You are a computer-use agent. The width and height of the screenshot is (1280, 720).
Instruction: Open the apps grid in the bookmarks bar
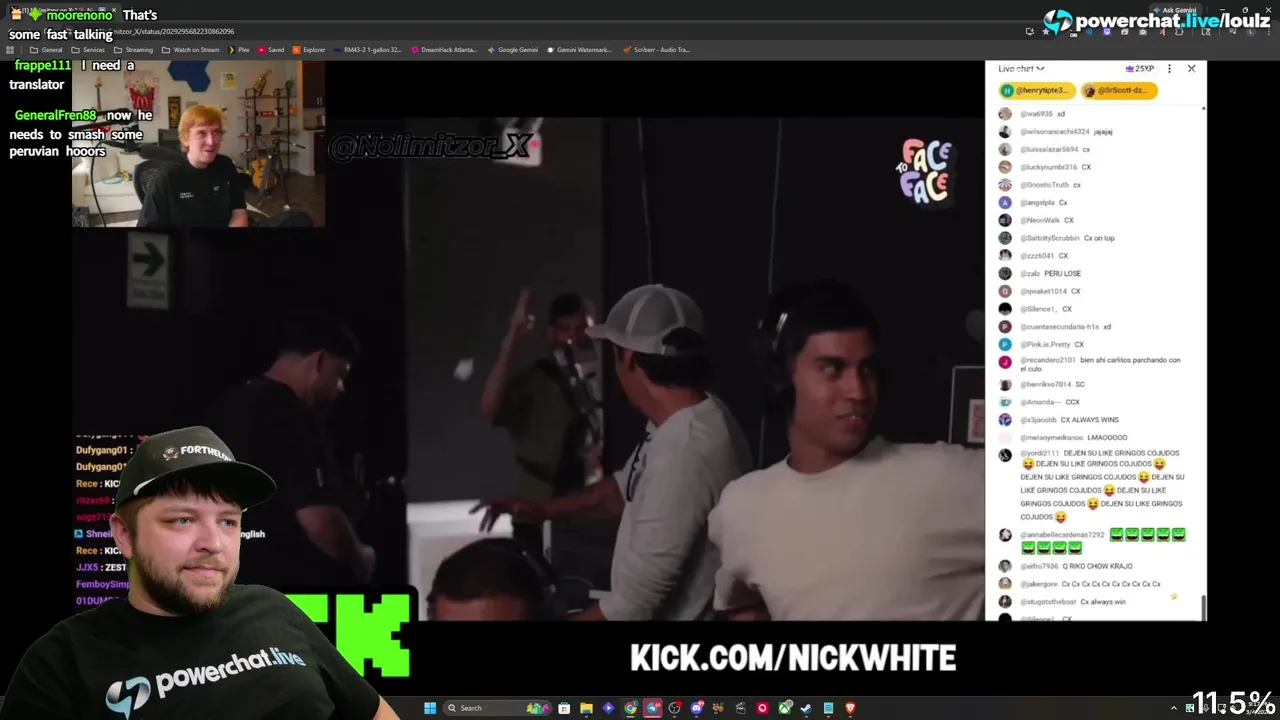tap(9, 49)
